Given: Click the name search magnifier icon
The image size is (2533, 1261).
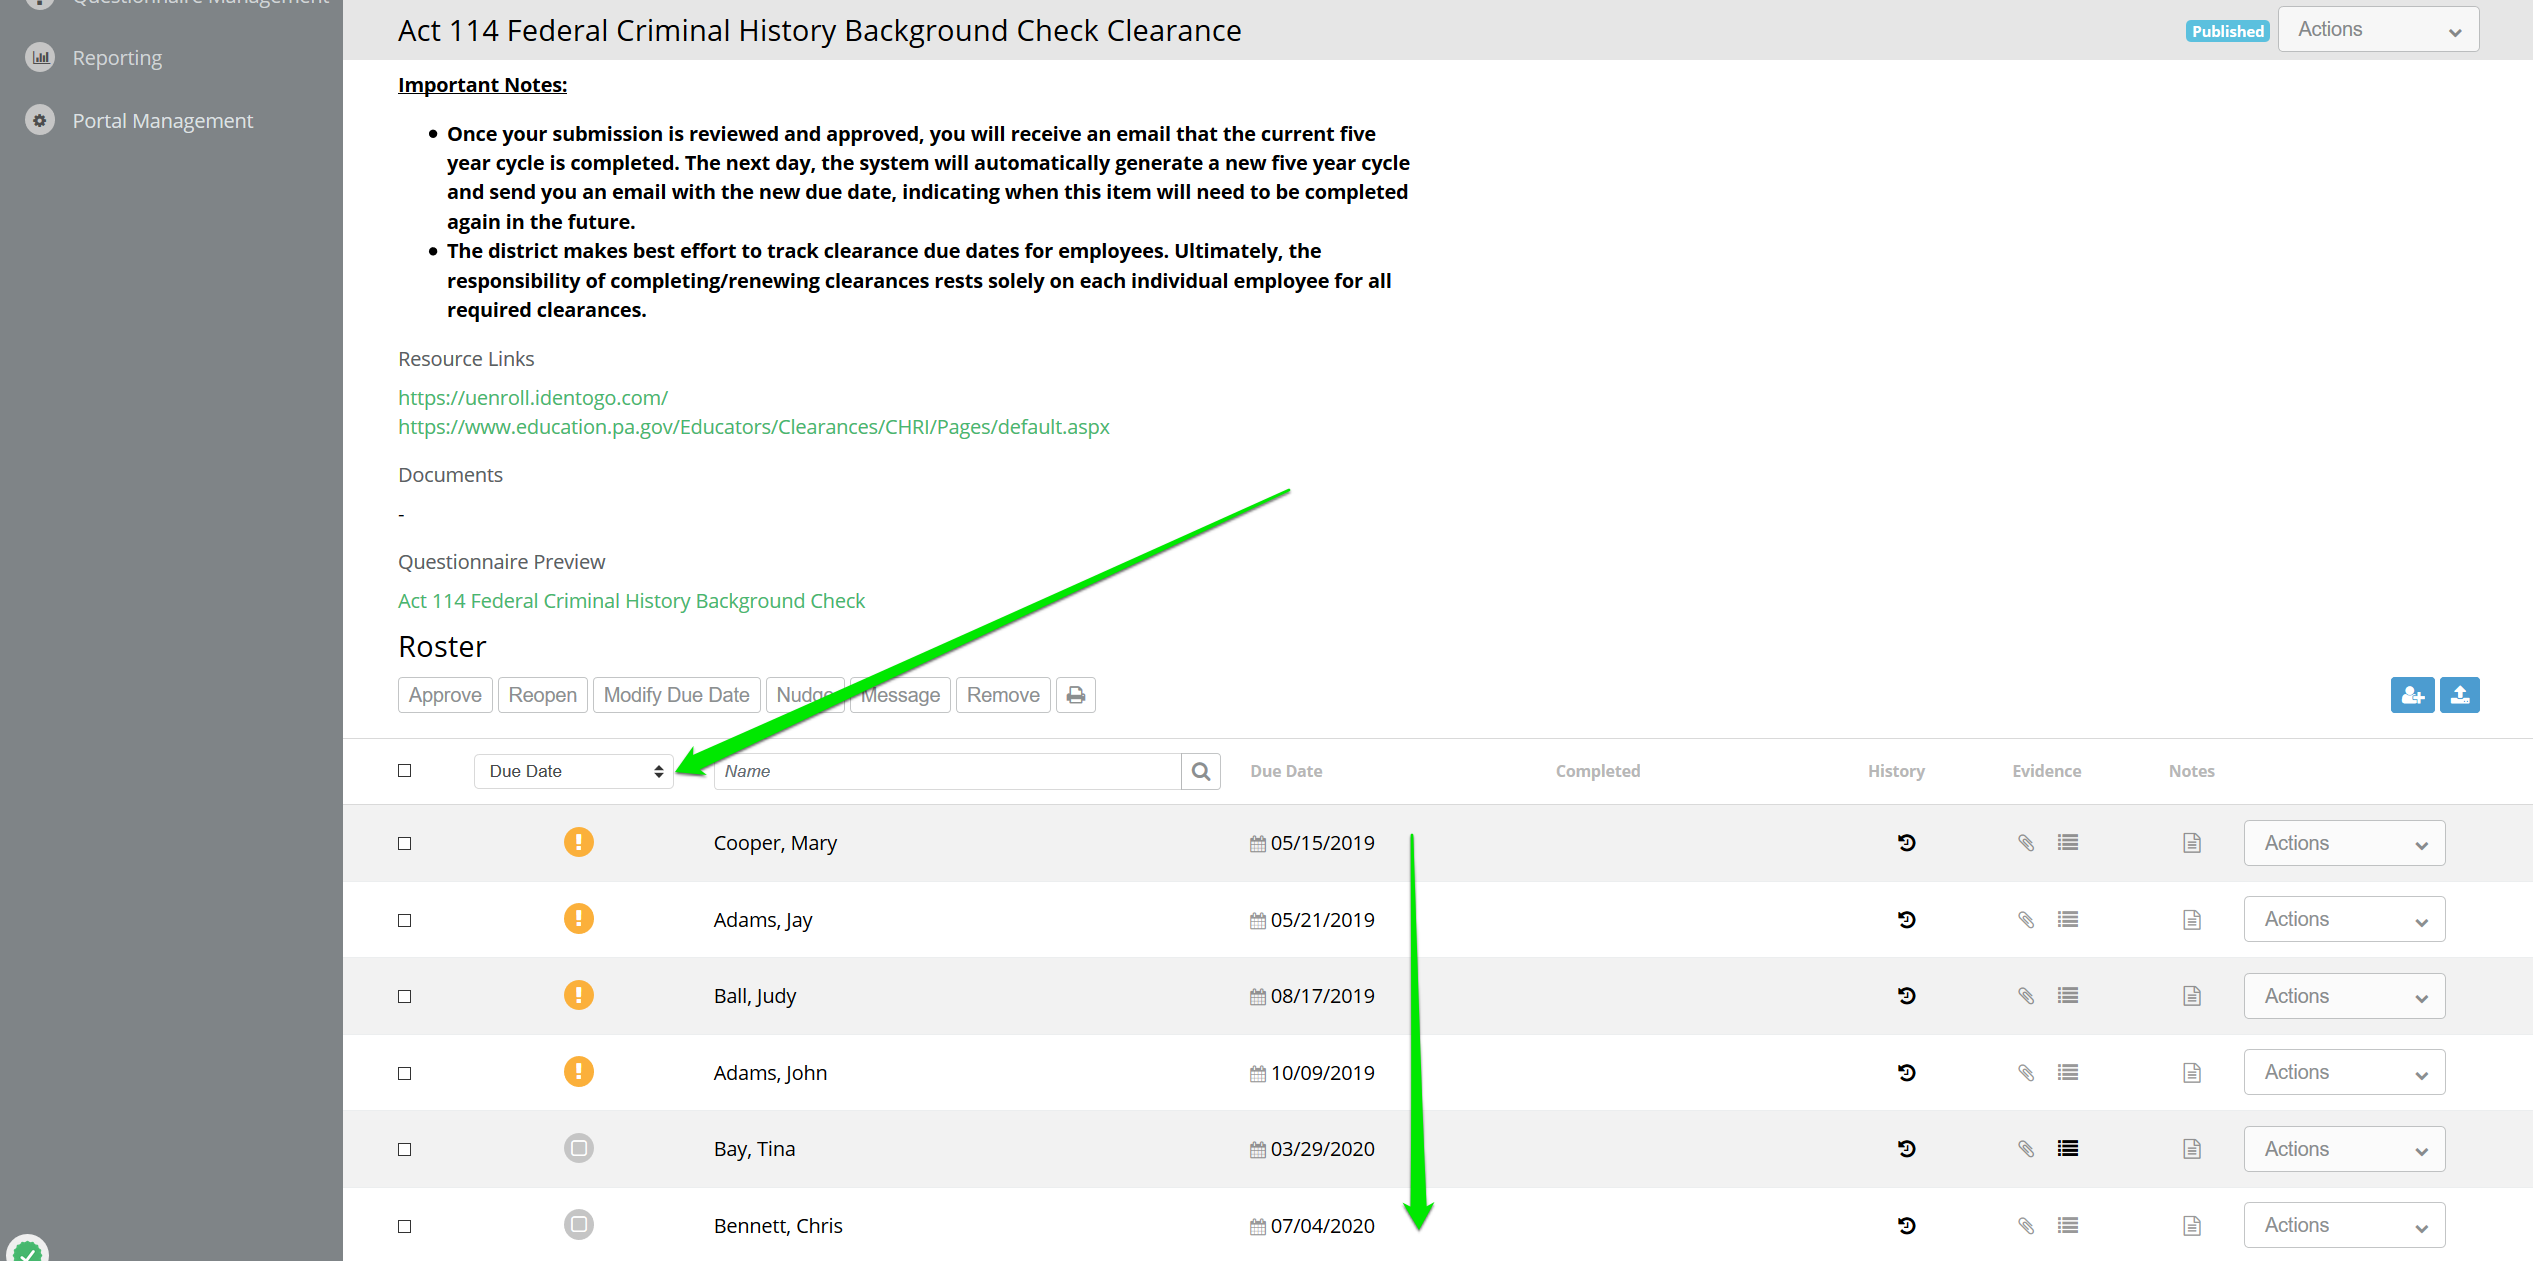Looking at the screenshot, I should [1200, 771].
